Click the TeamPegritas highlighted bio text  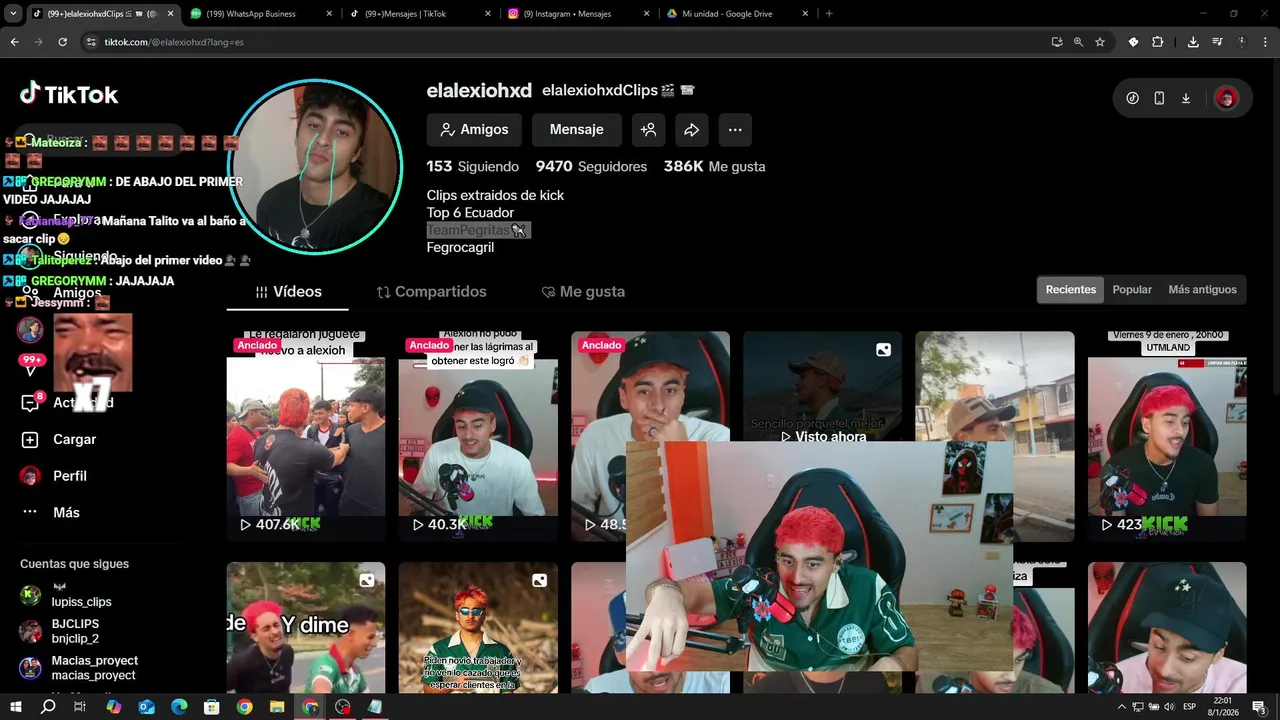point(478,230)
